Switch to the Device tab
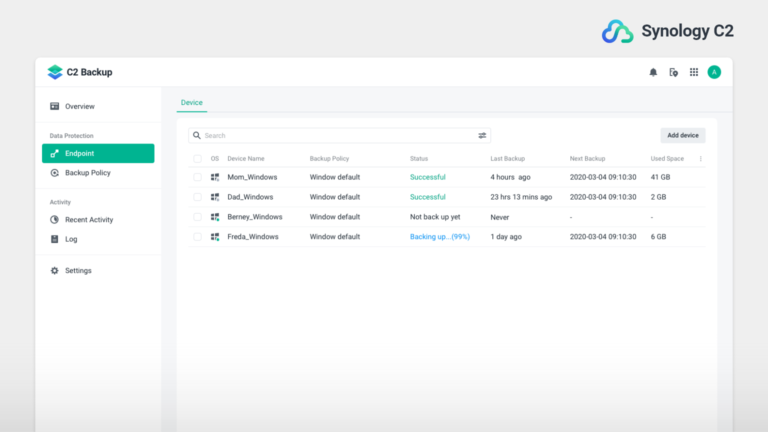 point(191,102)
